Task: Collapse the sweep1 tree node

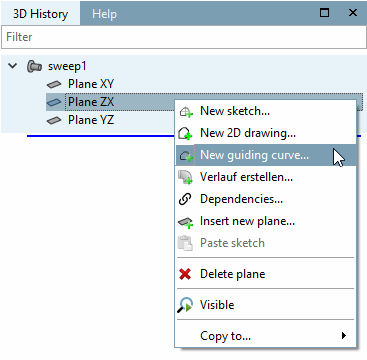Action: 12,66
